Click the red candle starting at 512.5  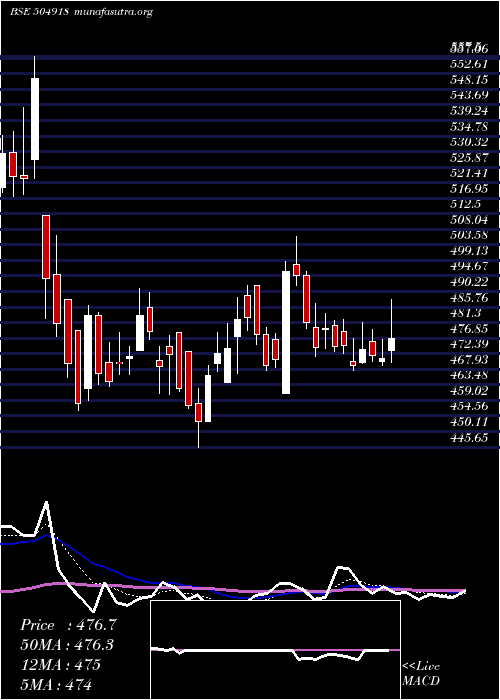coord(46,247)
